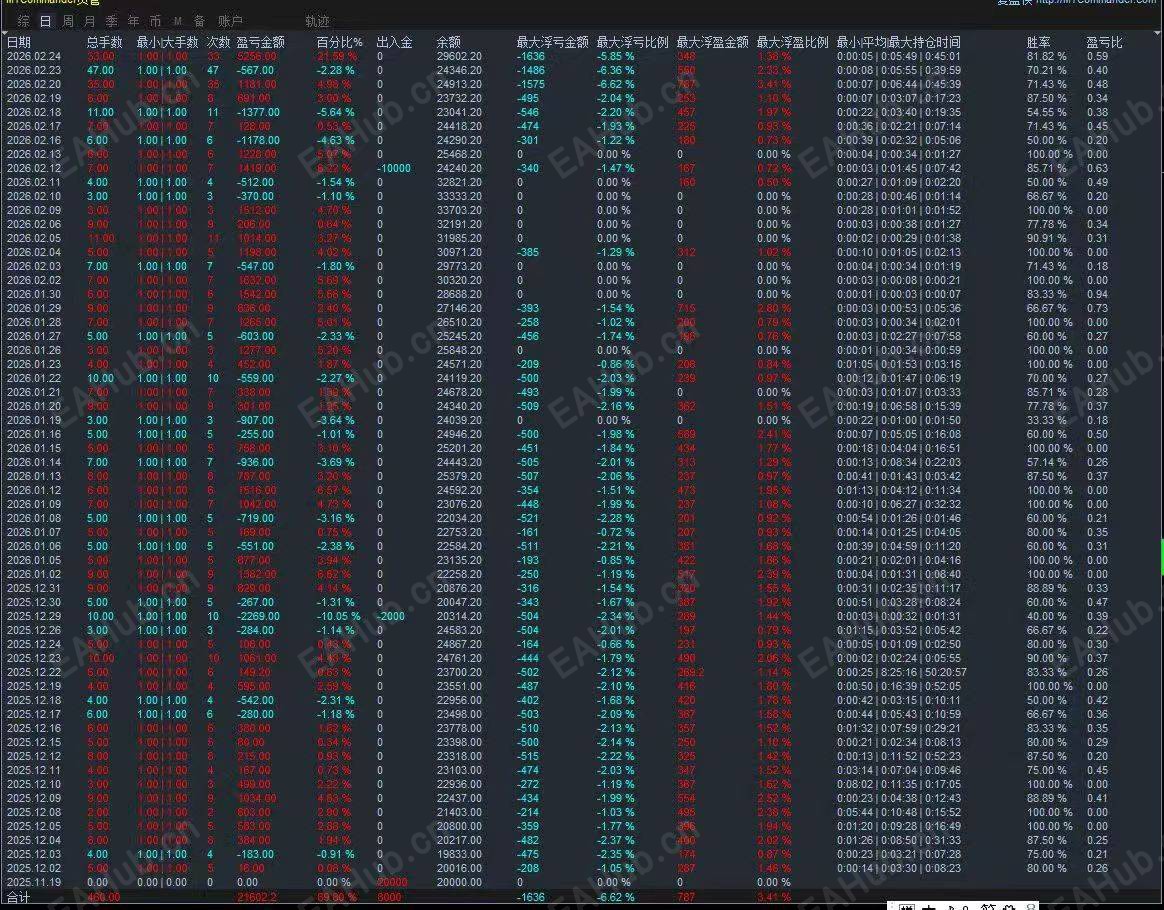Open the 币 currency tab
1164x910 pixels.
click(155, 22)
